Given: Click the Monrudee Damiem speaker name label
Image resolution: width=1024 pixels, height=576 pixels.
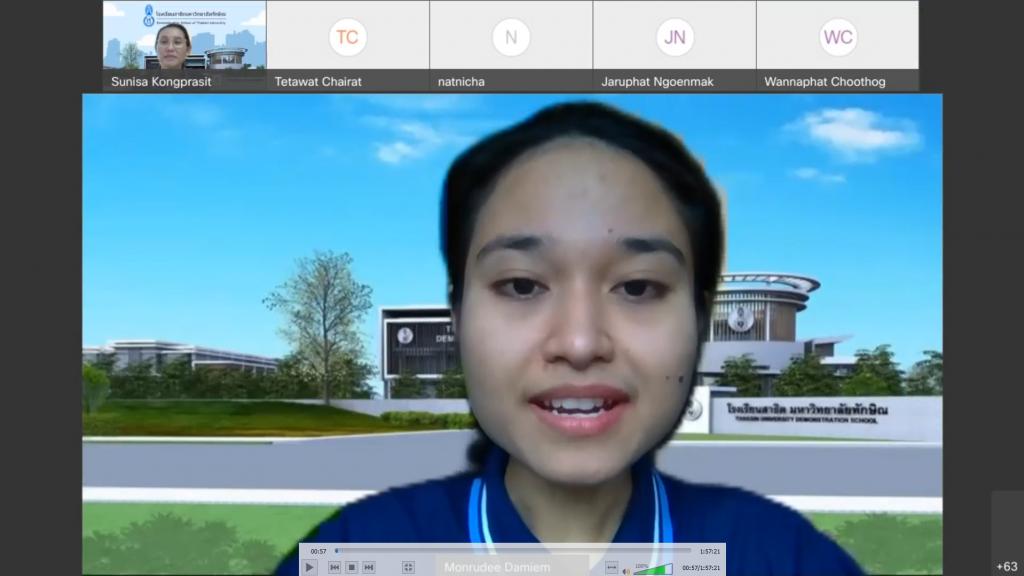Looking at the screenshot, I should (x=497, y=568).
